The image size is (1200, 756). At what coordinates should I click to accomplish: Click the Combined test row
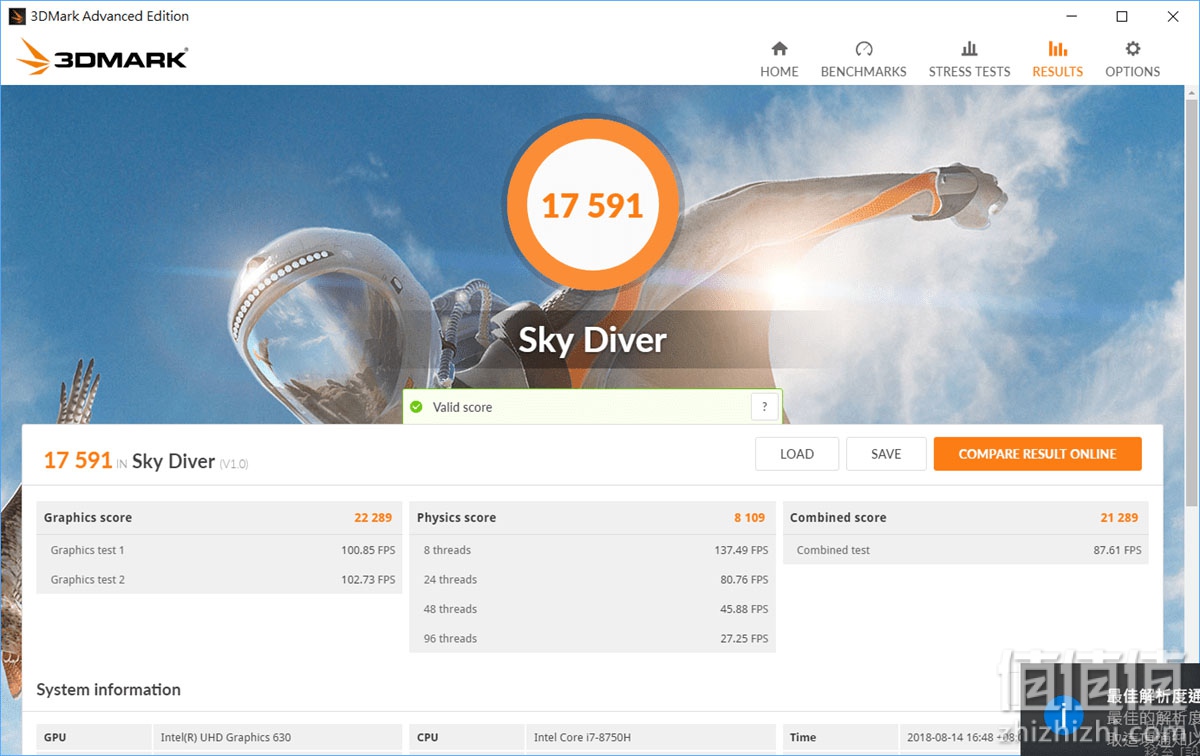[965, 550]
